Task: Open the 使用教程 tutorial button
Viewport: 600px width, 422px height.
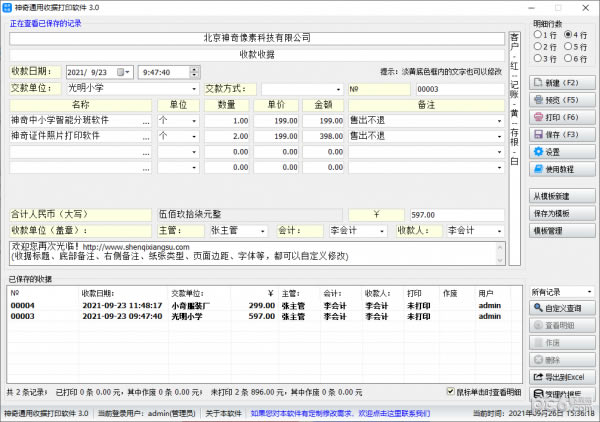Action: click(x=561, y=168)
